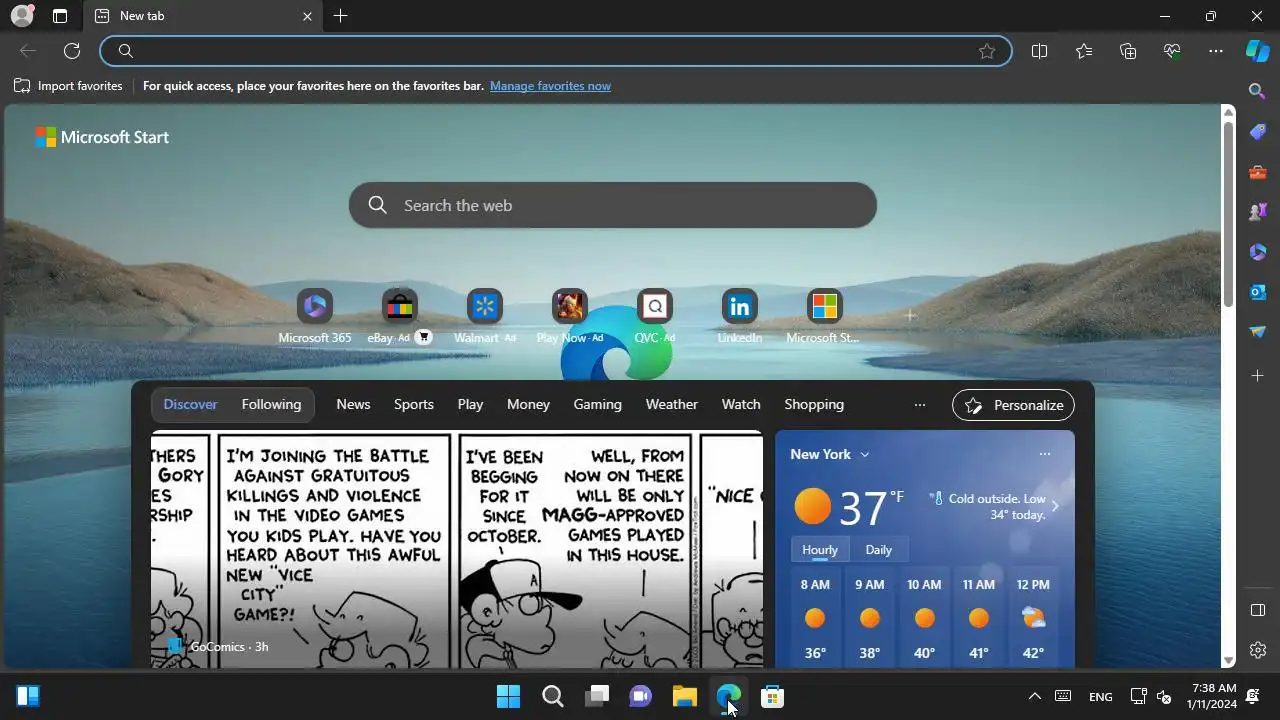Select the Discover feed tab

pos(190,404)
